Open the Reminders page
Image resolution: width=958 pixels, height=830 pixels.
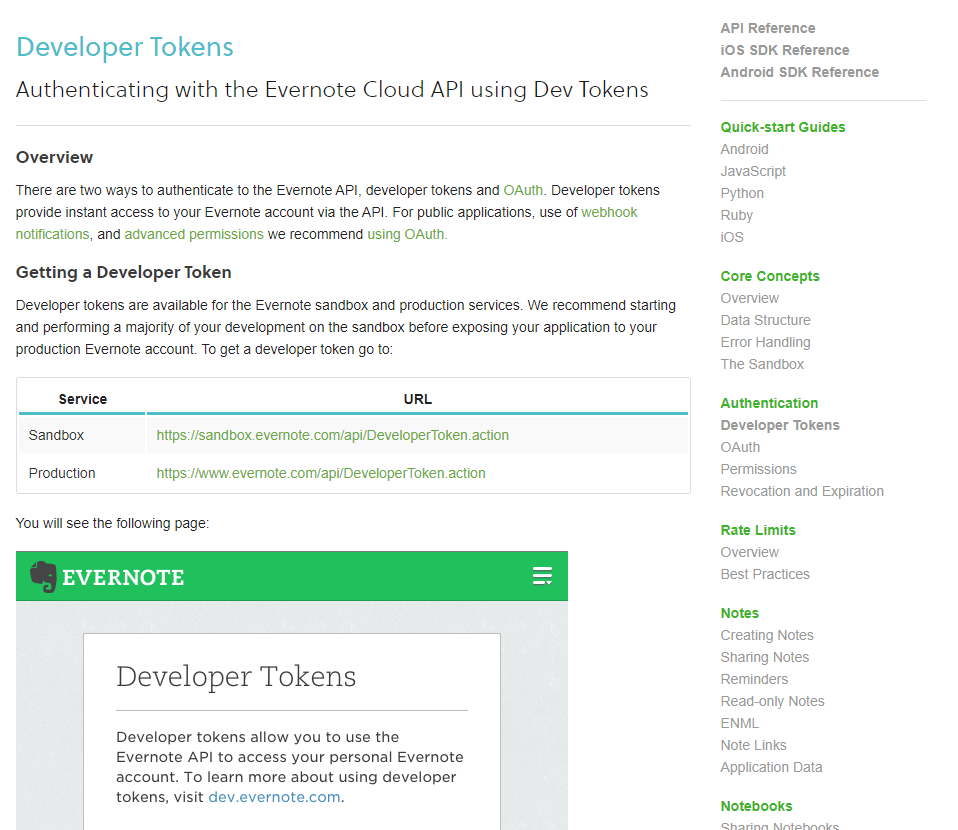coord(754,680)
